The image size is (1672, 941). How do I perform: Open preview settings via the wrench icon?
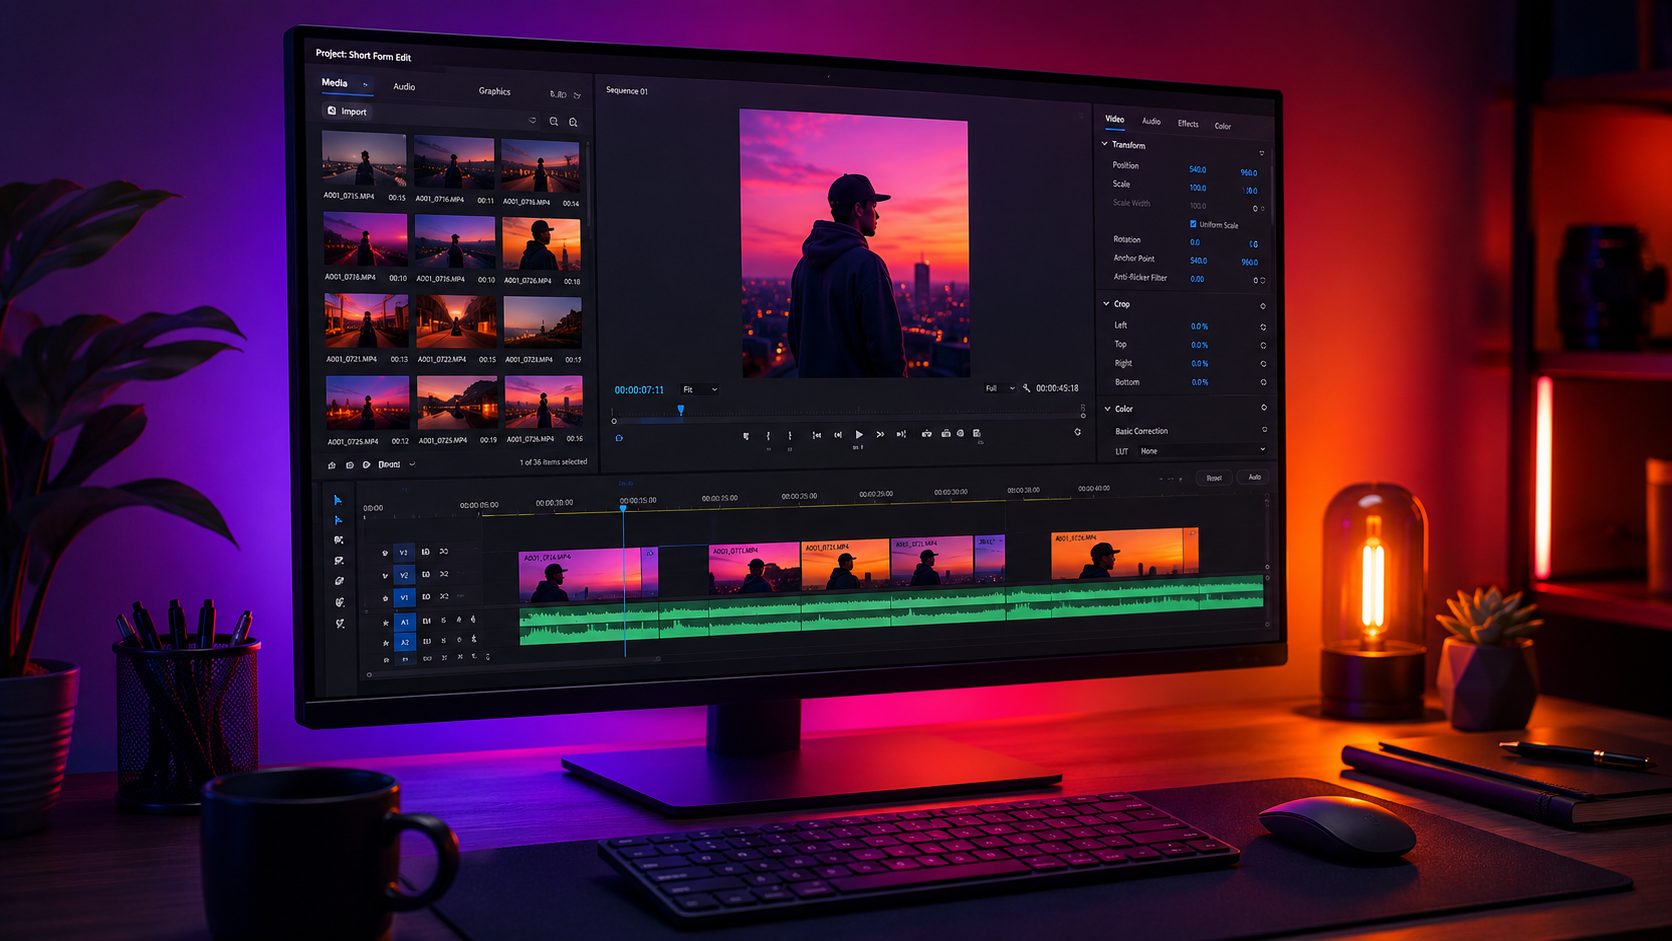pos(1026,388)
